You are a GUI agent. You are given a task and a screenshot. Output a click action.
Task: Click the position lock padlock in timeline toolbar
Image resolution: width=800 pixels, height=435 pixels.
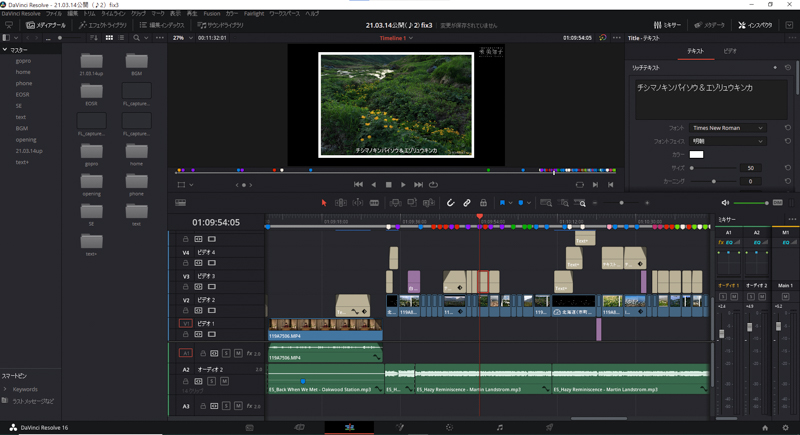pos(483,203)
